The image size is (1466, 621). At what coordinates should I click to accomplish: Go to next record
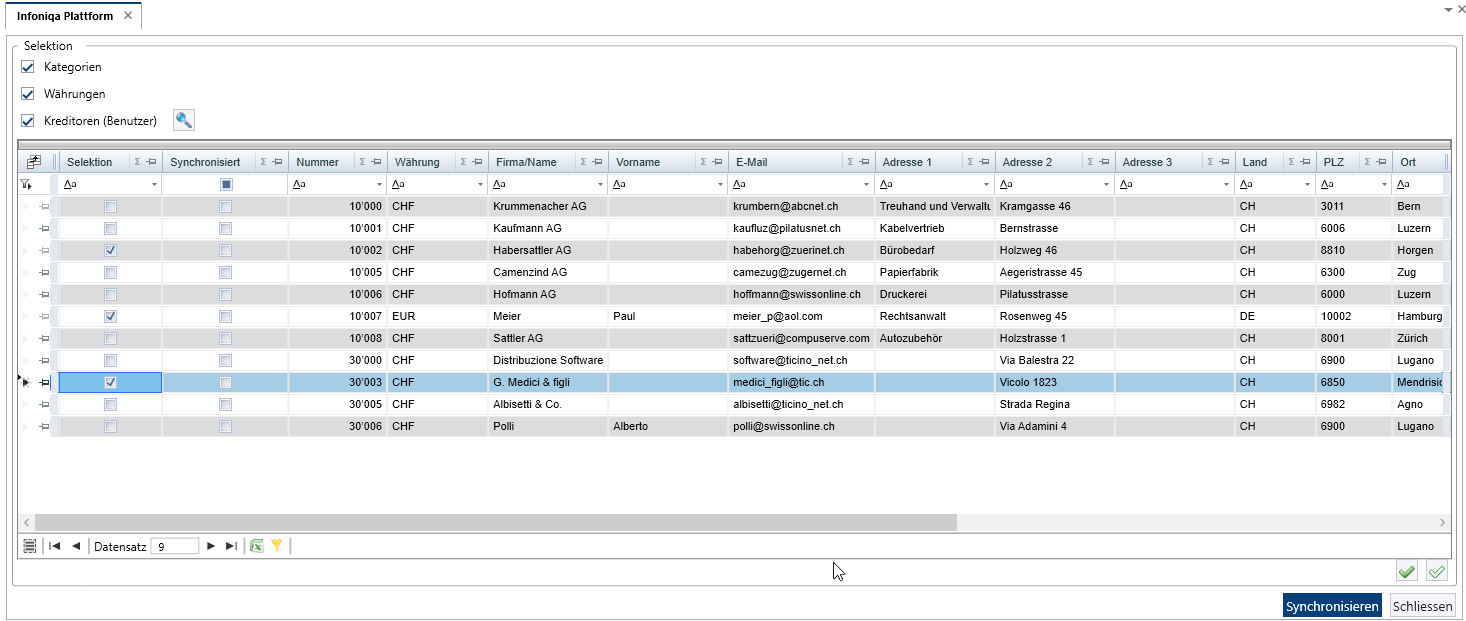pos(210,546)
